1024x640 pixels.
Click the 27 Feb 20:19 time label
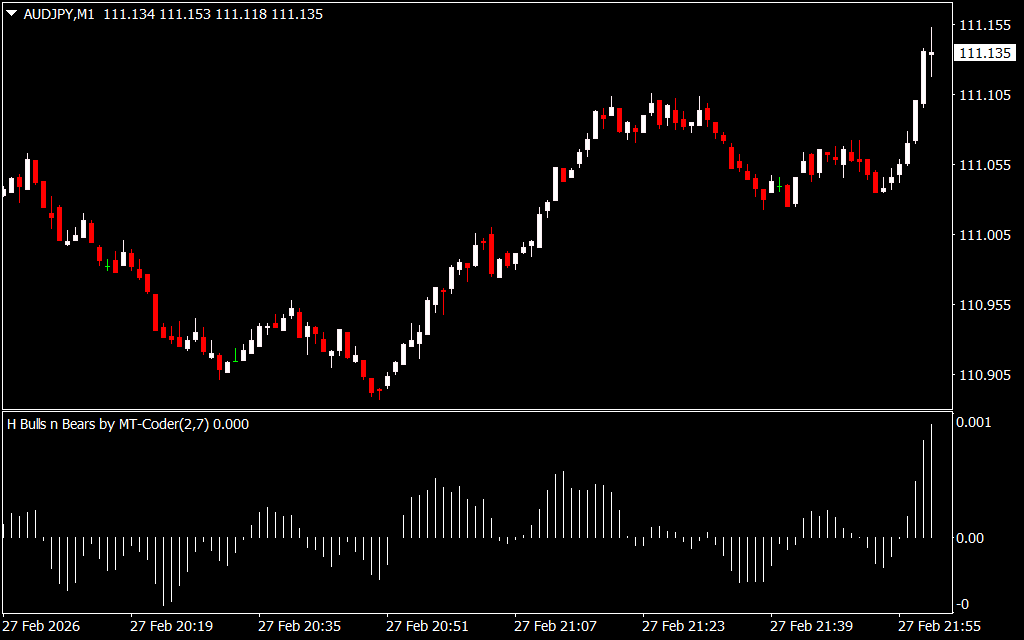(x=171, y=626)
